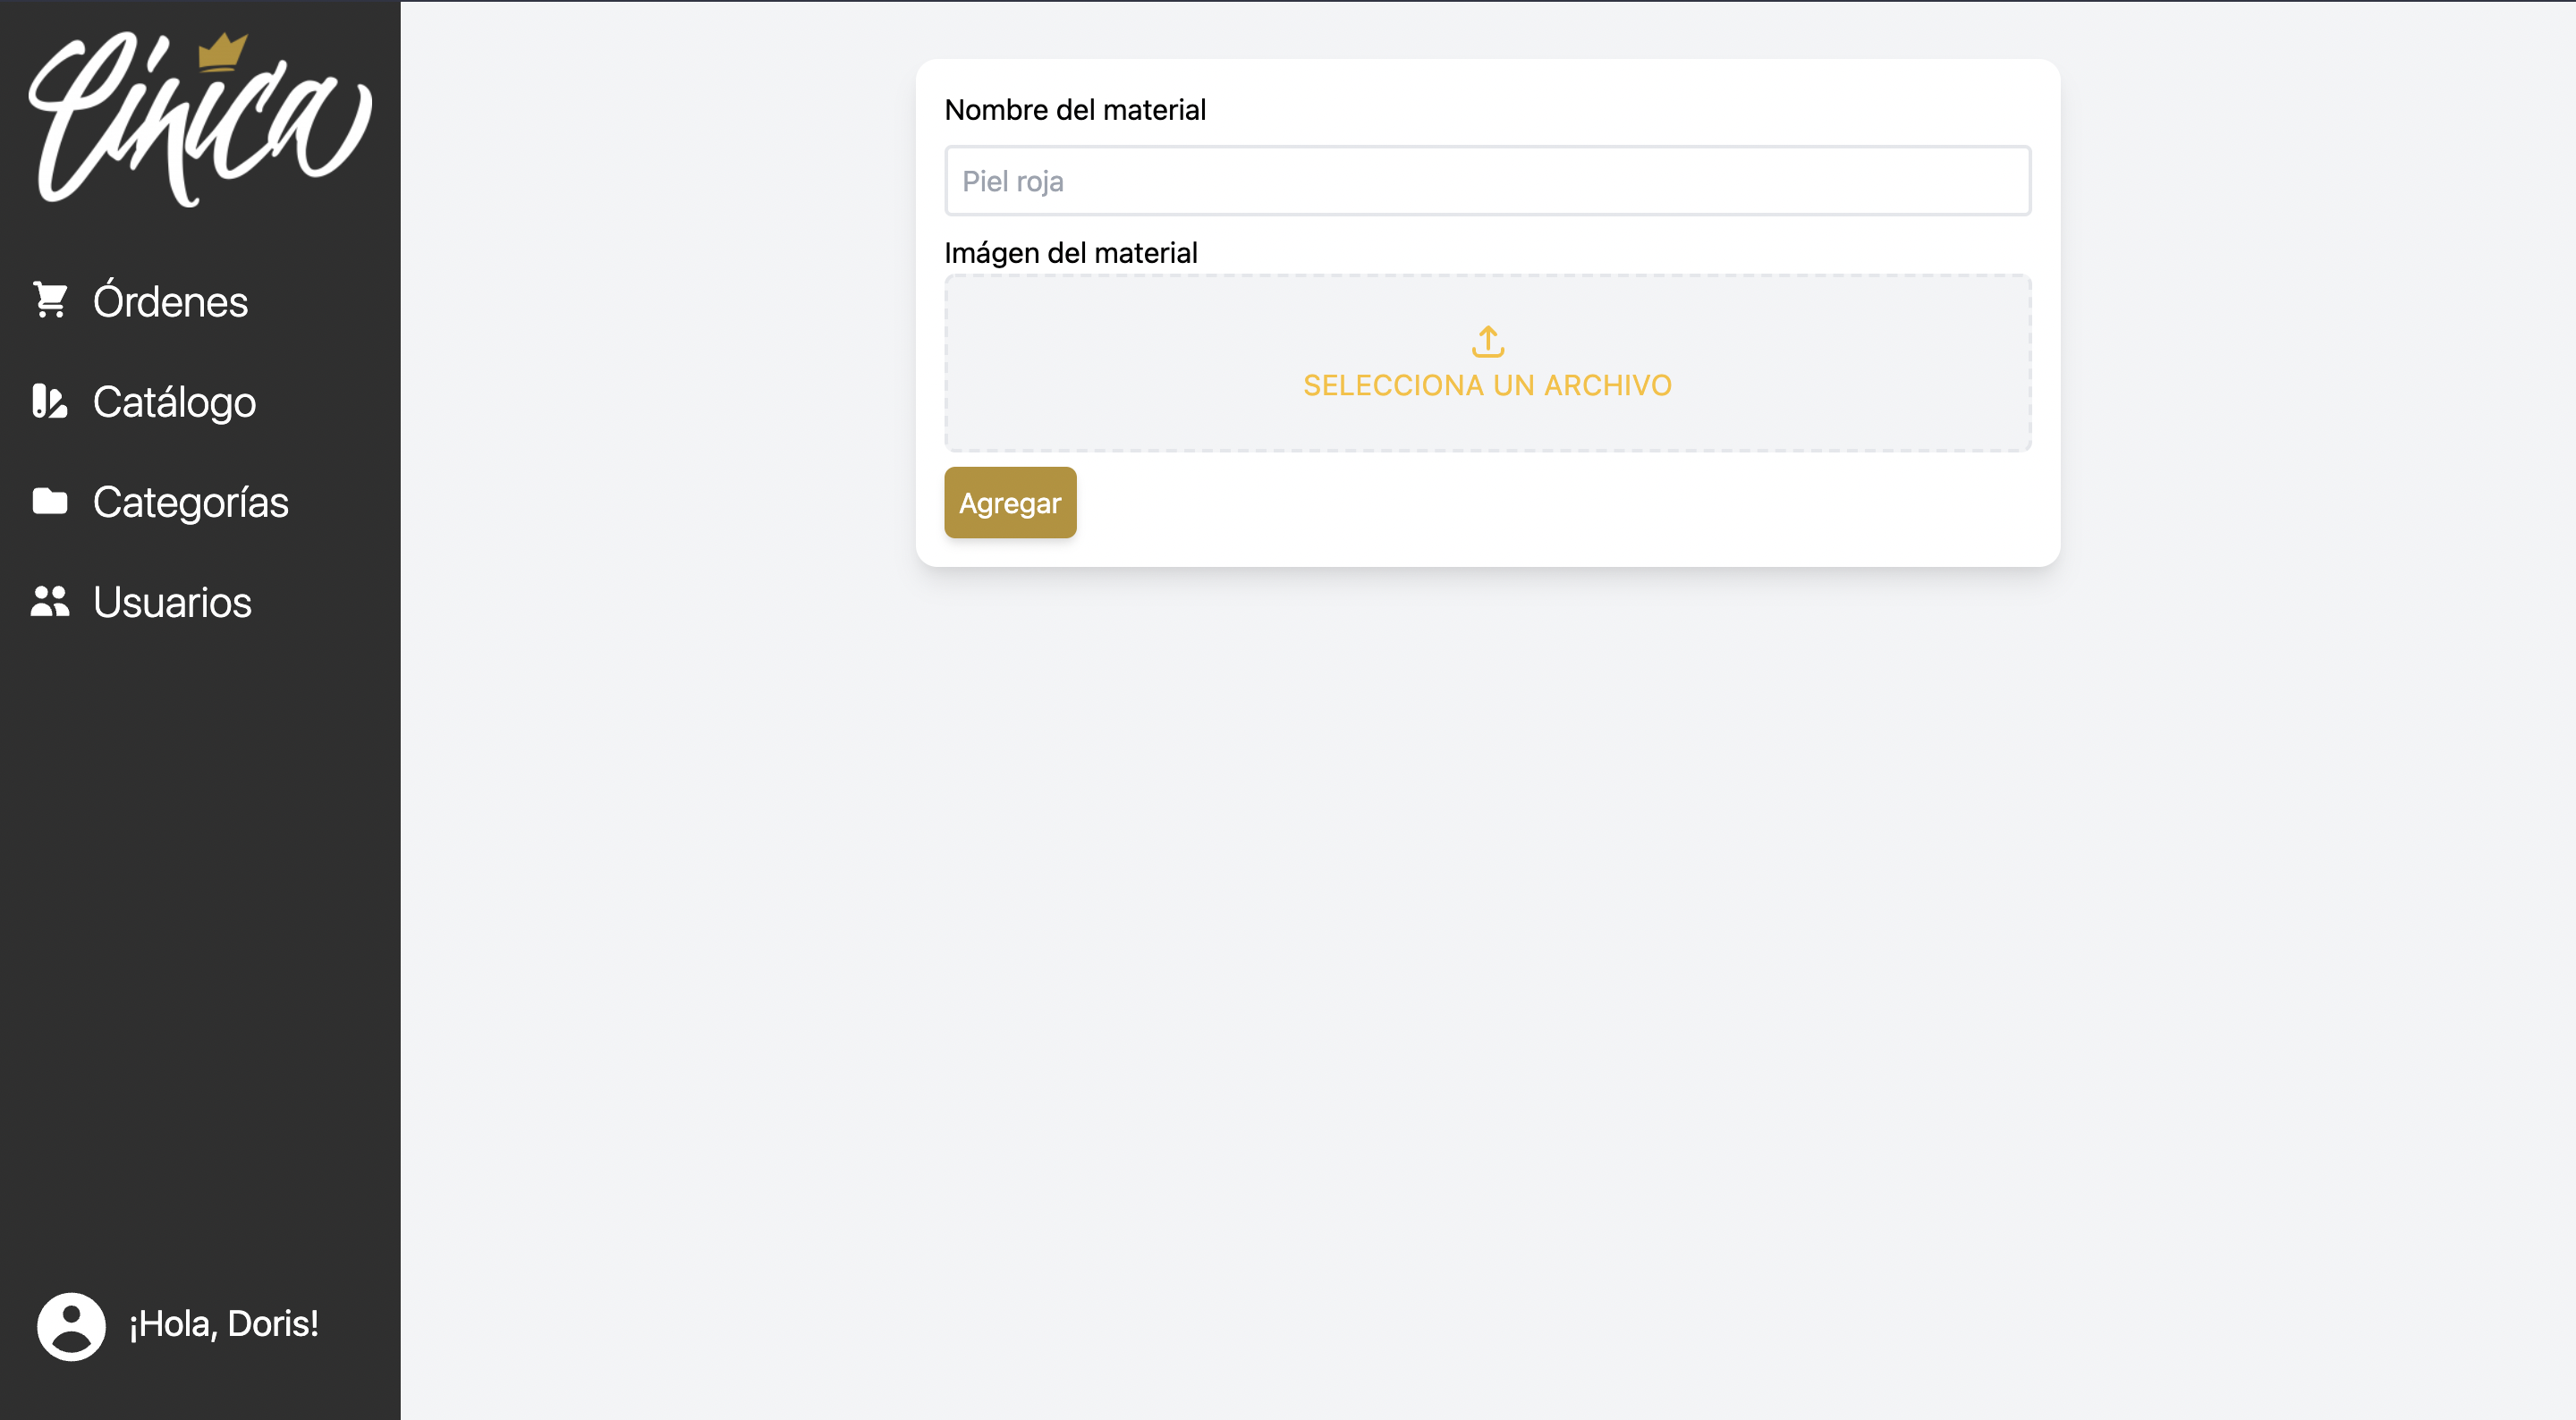Click the Nombre del material input field

pyautogui.click(x=1488, y=180)
